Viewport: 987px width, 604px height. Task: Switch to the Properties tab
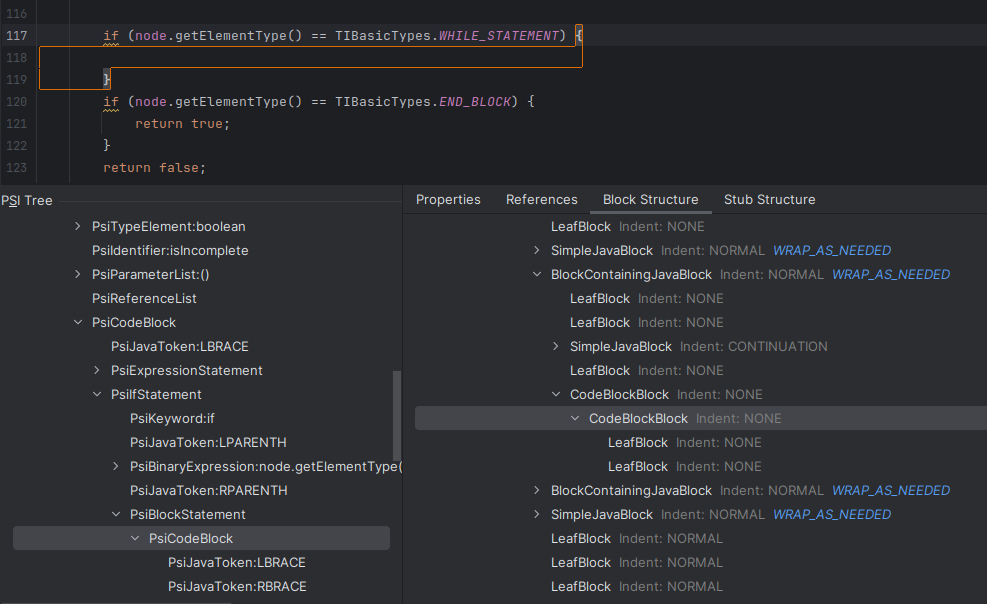pyautogui.click(x=448, y=199)
